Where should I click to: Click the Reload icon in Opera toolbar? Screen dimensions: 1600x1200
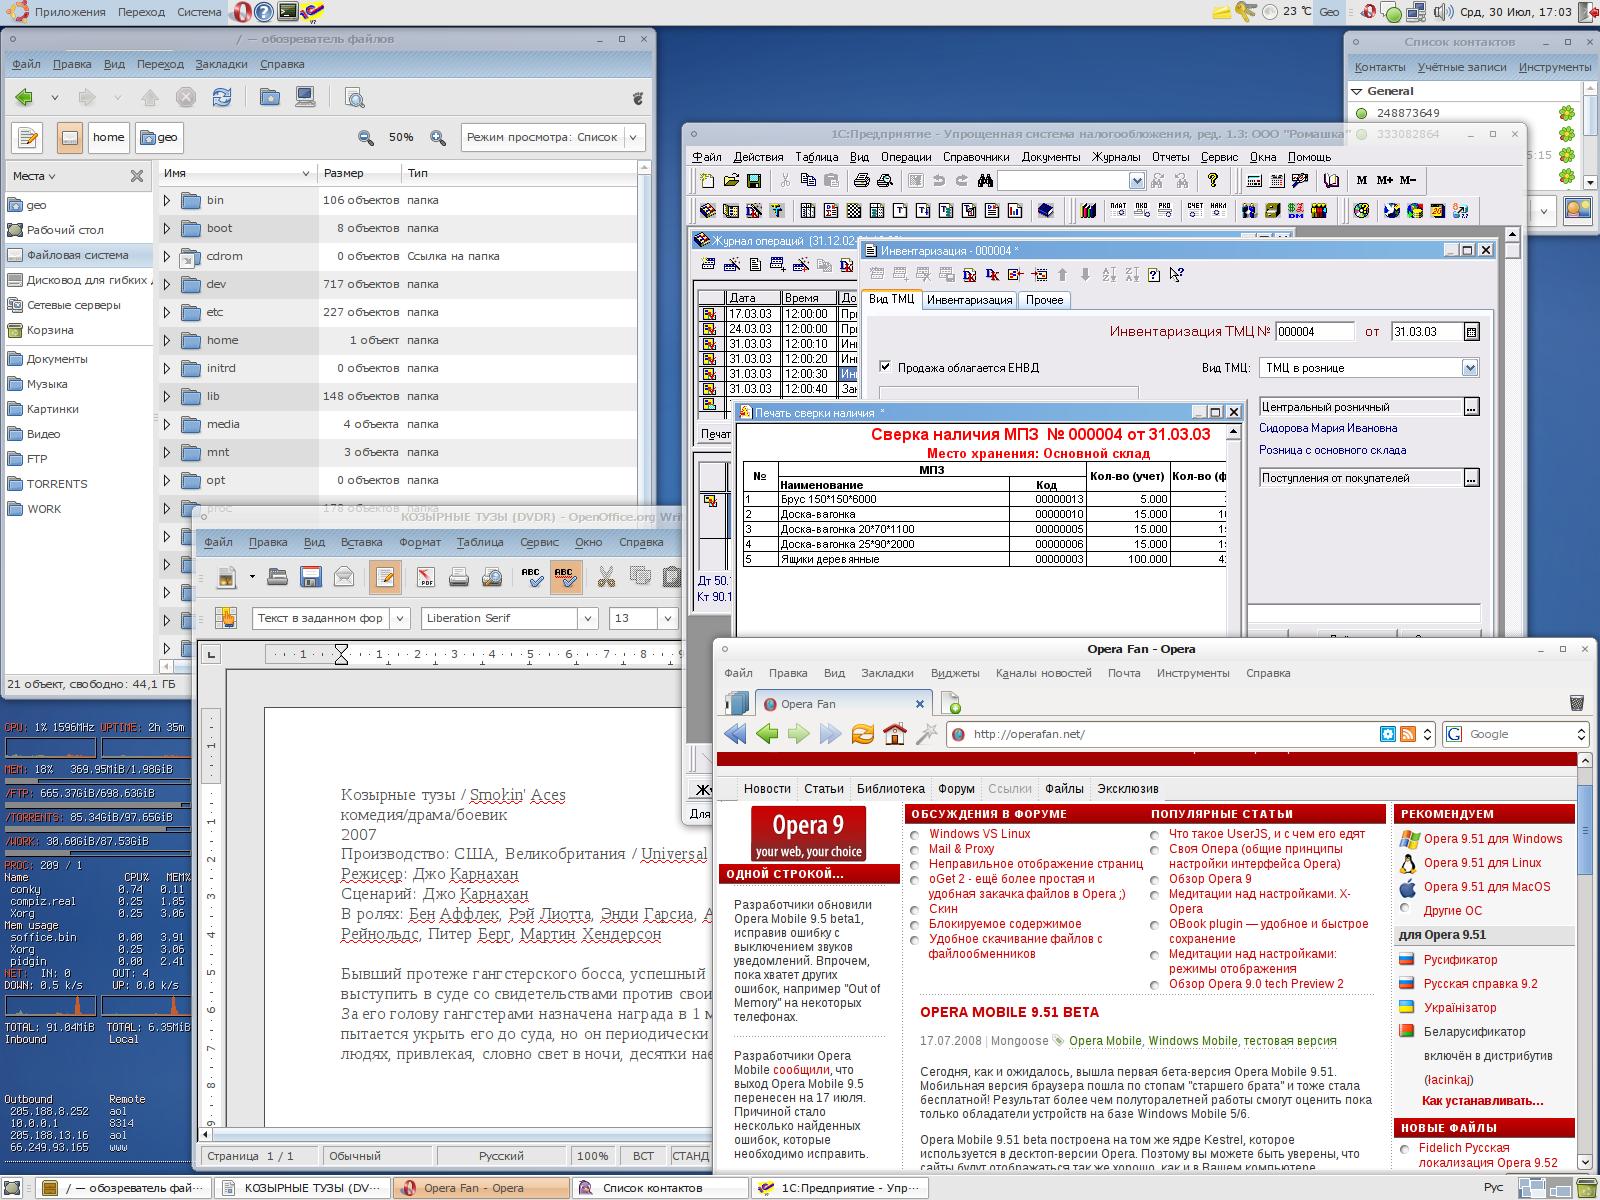[863, 734]
